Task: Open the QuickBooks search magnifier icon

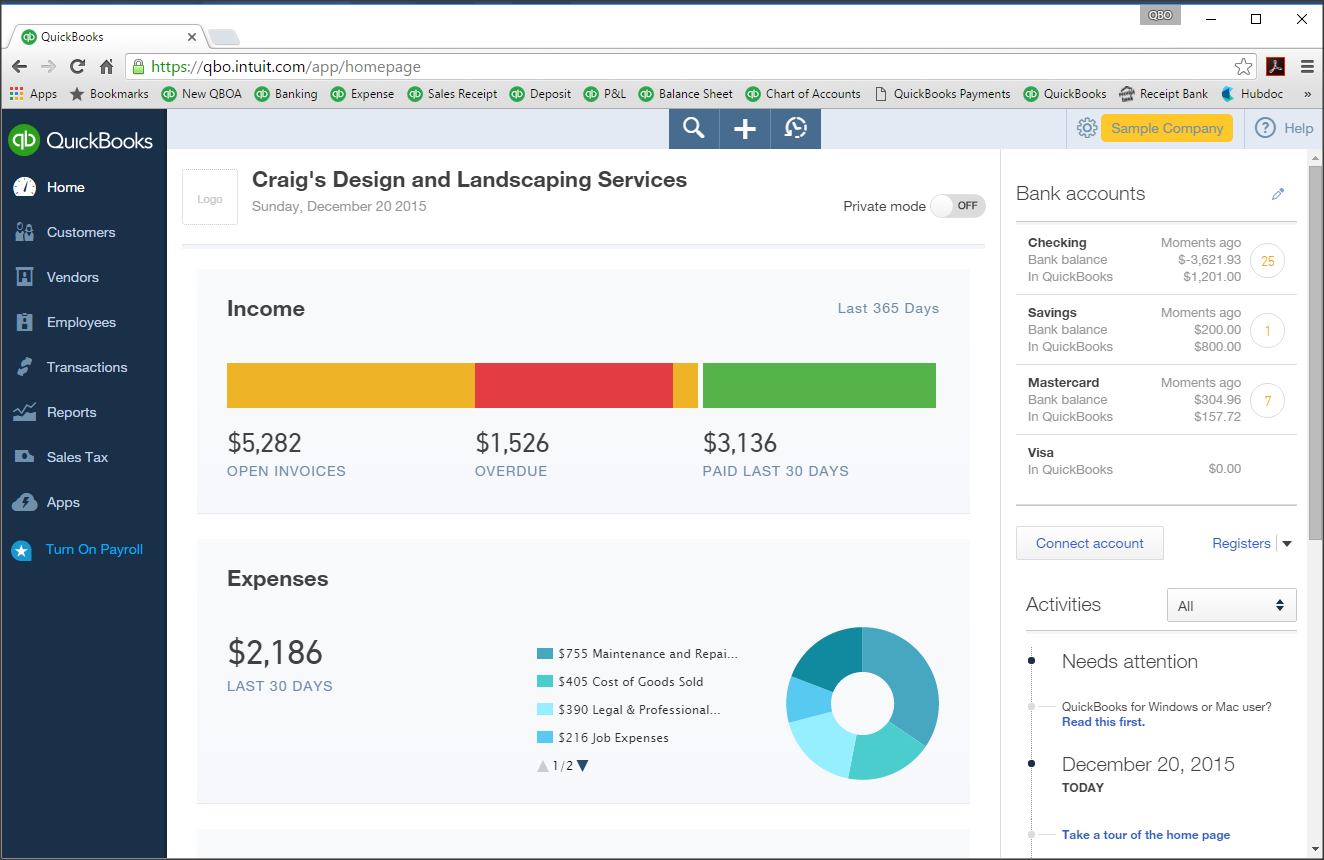Action: click(x=694, y=128)
